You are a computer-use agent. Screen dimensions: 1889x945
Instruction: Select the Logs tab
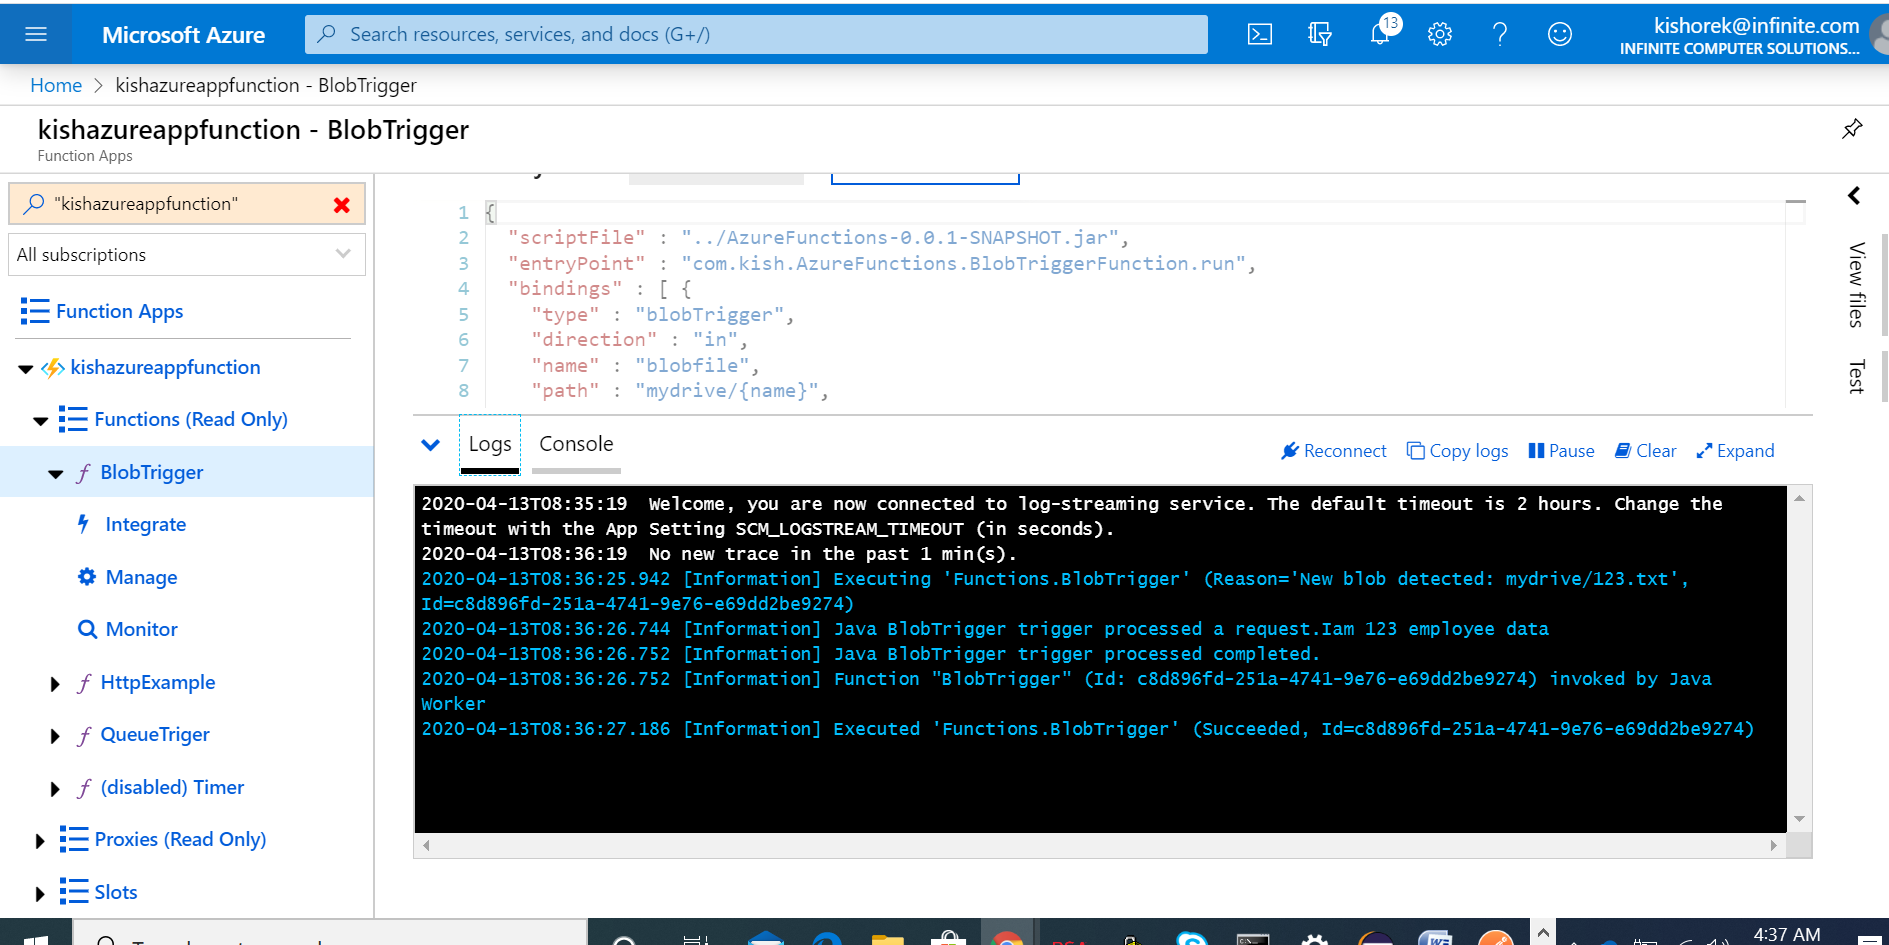490,444
